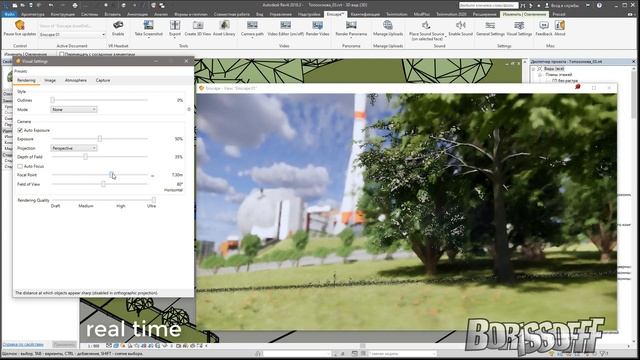This screenshot has height=360, width=640.
Task: Expand the Export dropdown arrow
Action: (x=175, y=38)
